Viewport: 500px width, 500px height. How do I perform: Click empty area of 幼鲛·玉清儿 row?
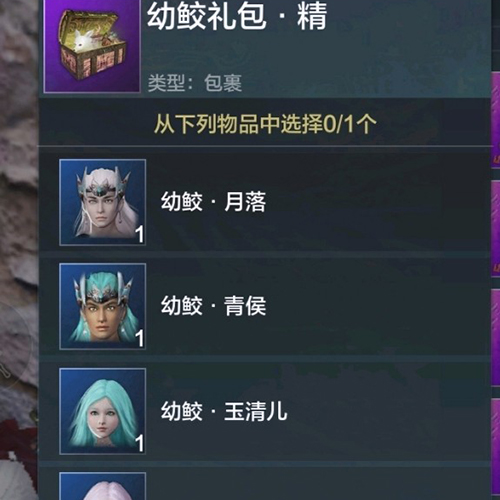[x=388, y=411]
